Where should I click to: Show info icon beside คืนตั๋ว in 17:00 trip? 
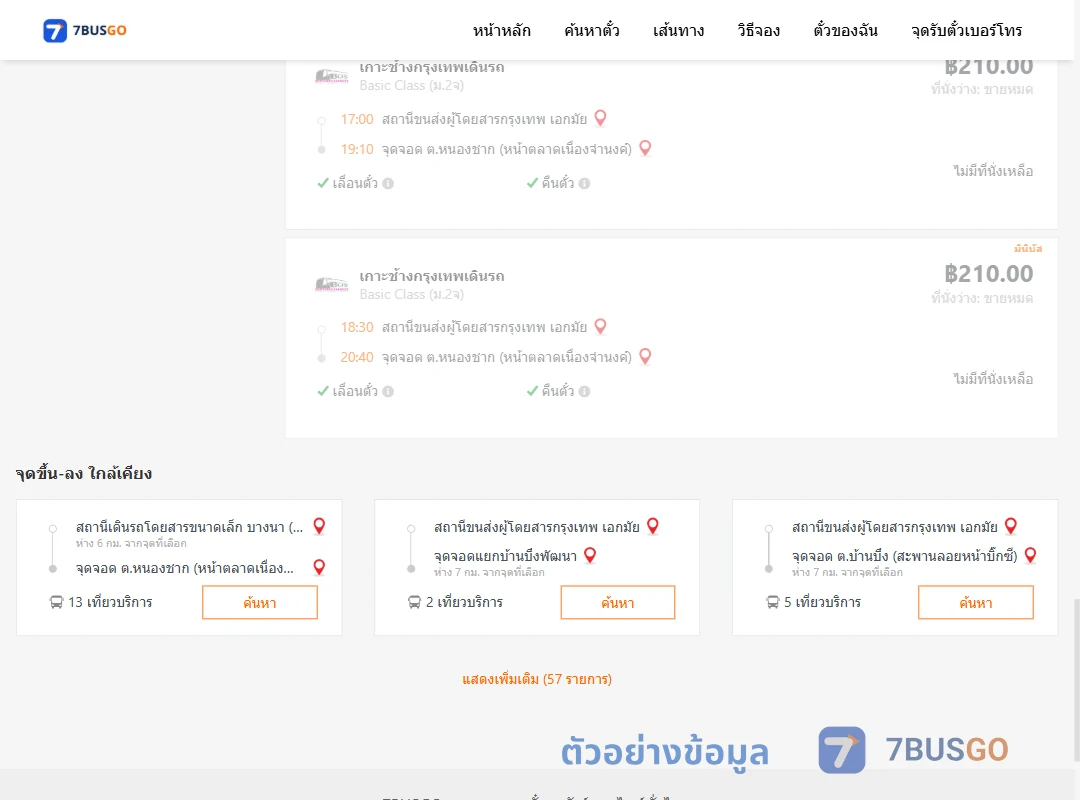[x=584, y=183]
